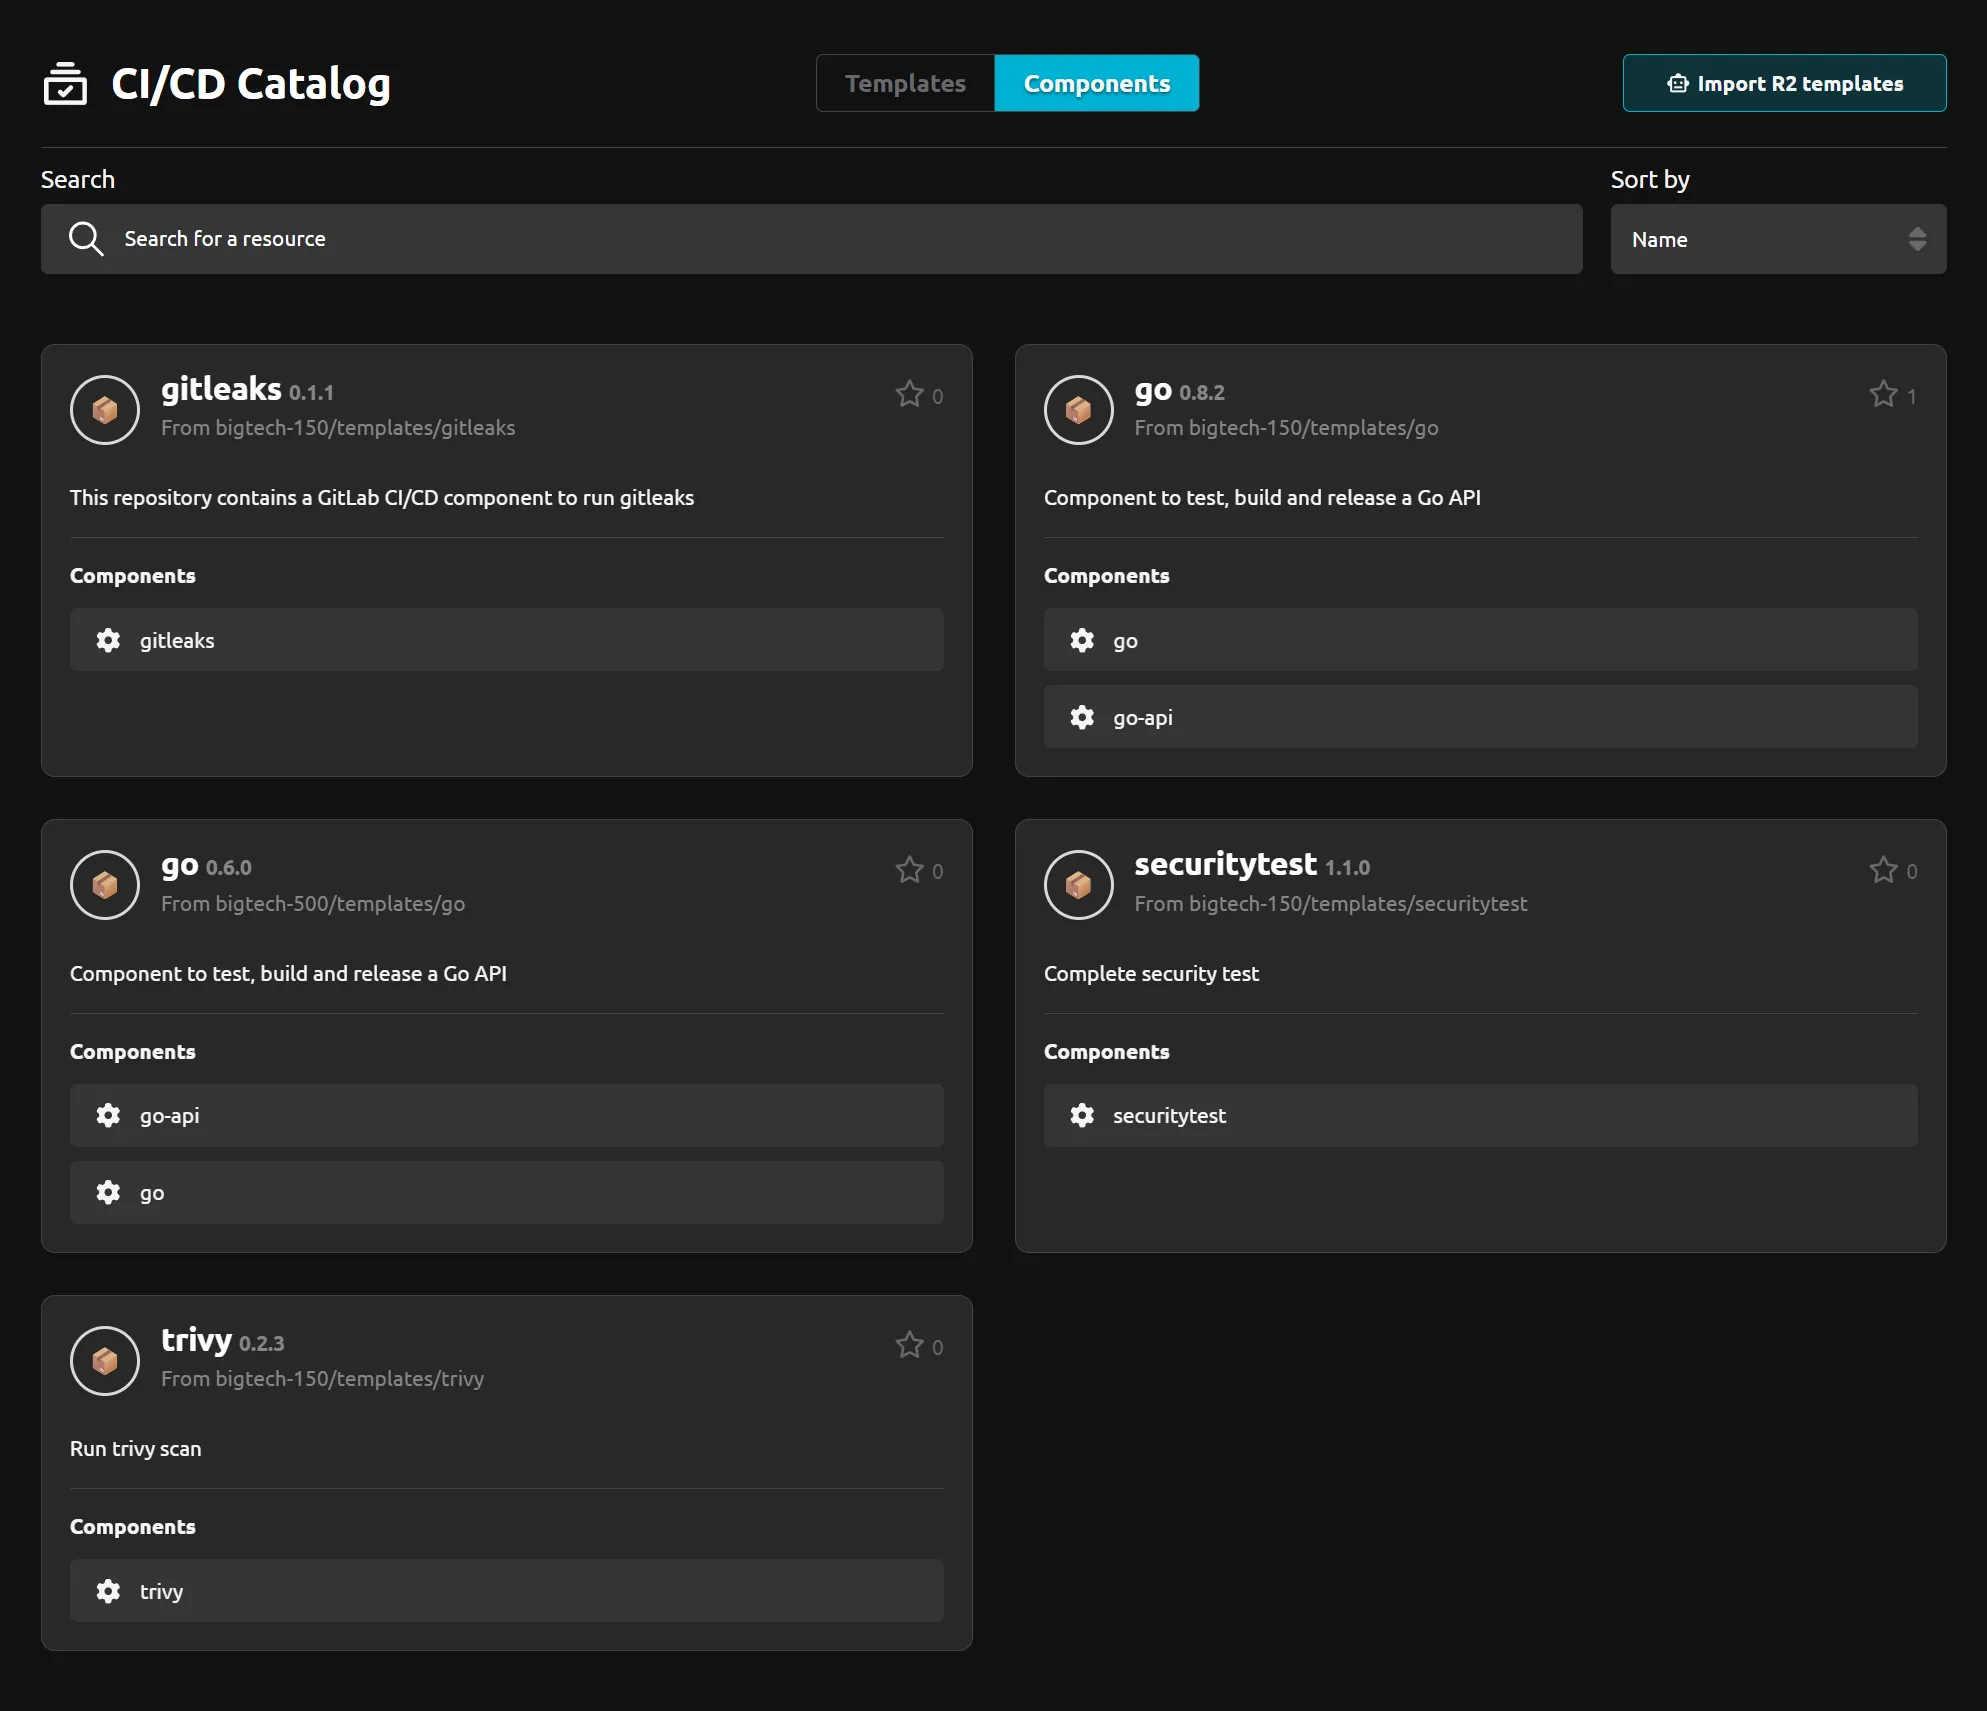Unstar the go 0.8.2 component
1987x1711 pixels.
[x=1881, y=393]
